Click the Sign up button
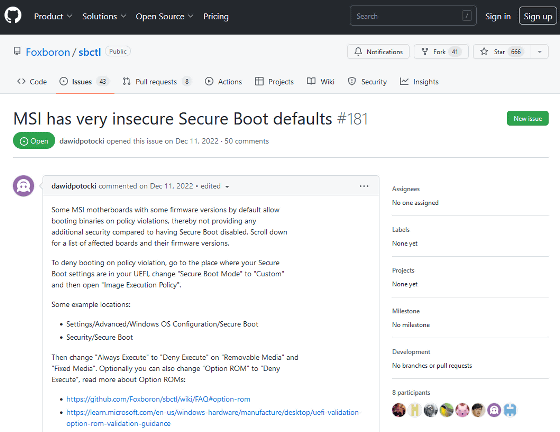 [x=538, y=16]
